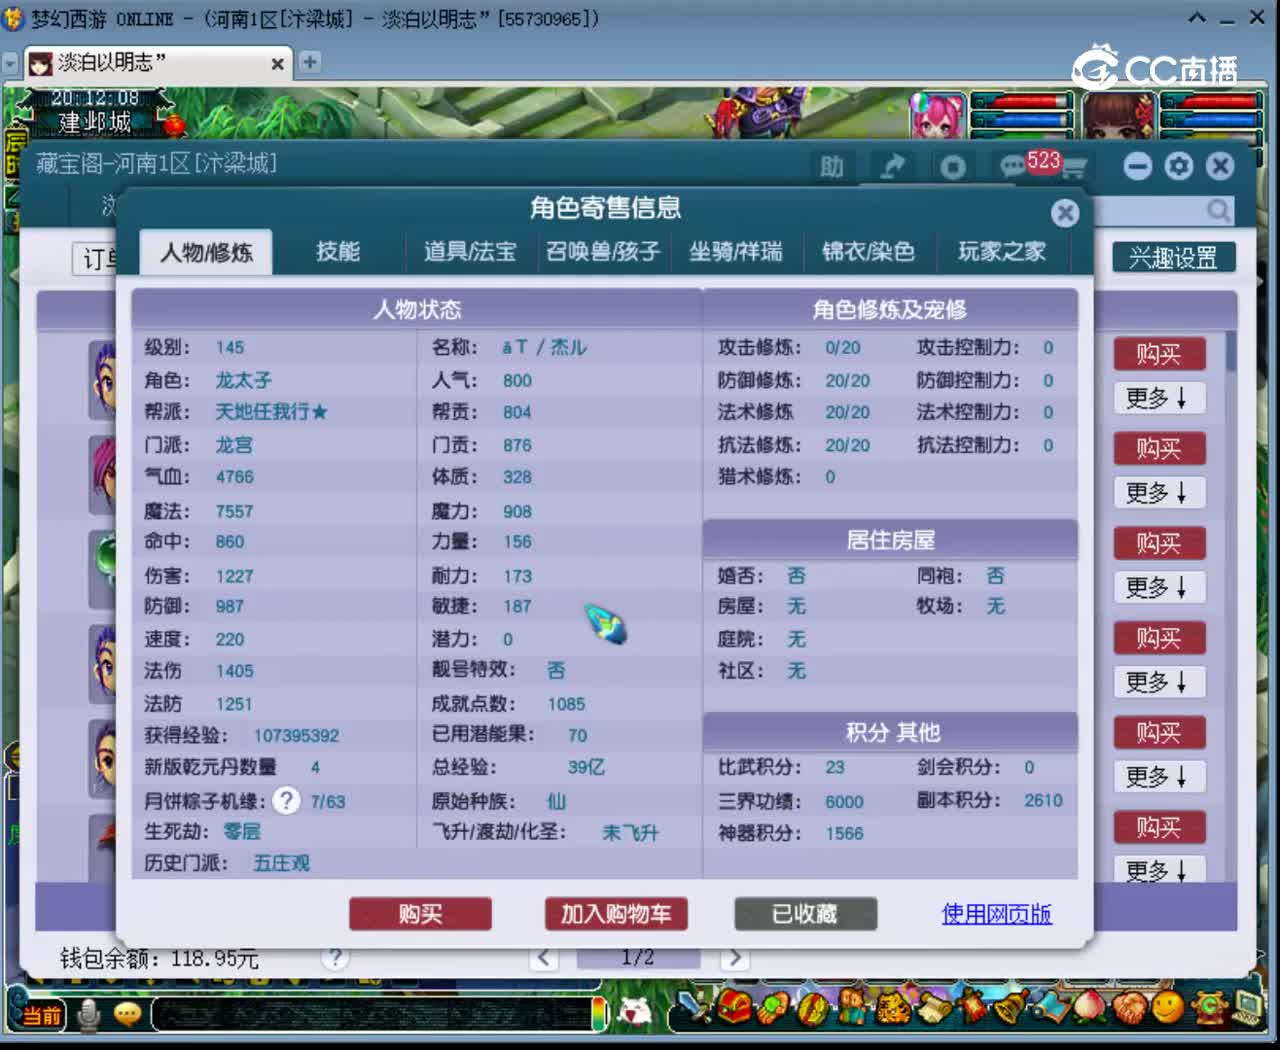This screenshot has height=1050, width=1280.
Task: Click the brown-haired character portrait at top right
Action: pyautogui.click(x=1119, y=115)
